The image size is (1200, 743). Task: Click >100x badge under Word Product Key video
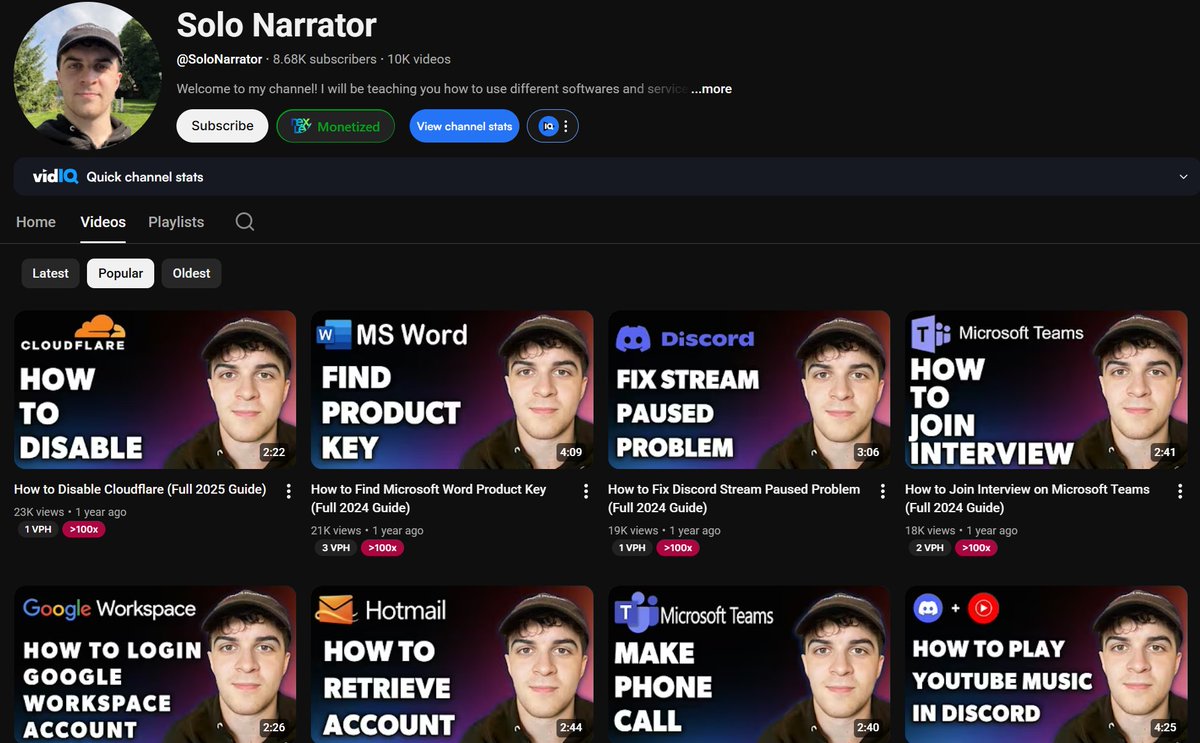(x=381, y=548)
